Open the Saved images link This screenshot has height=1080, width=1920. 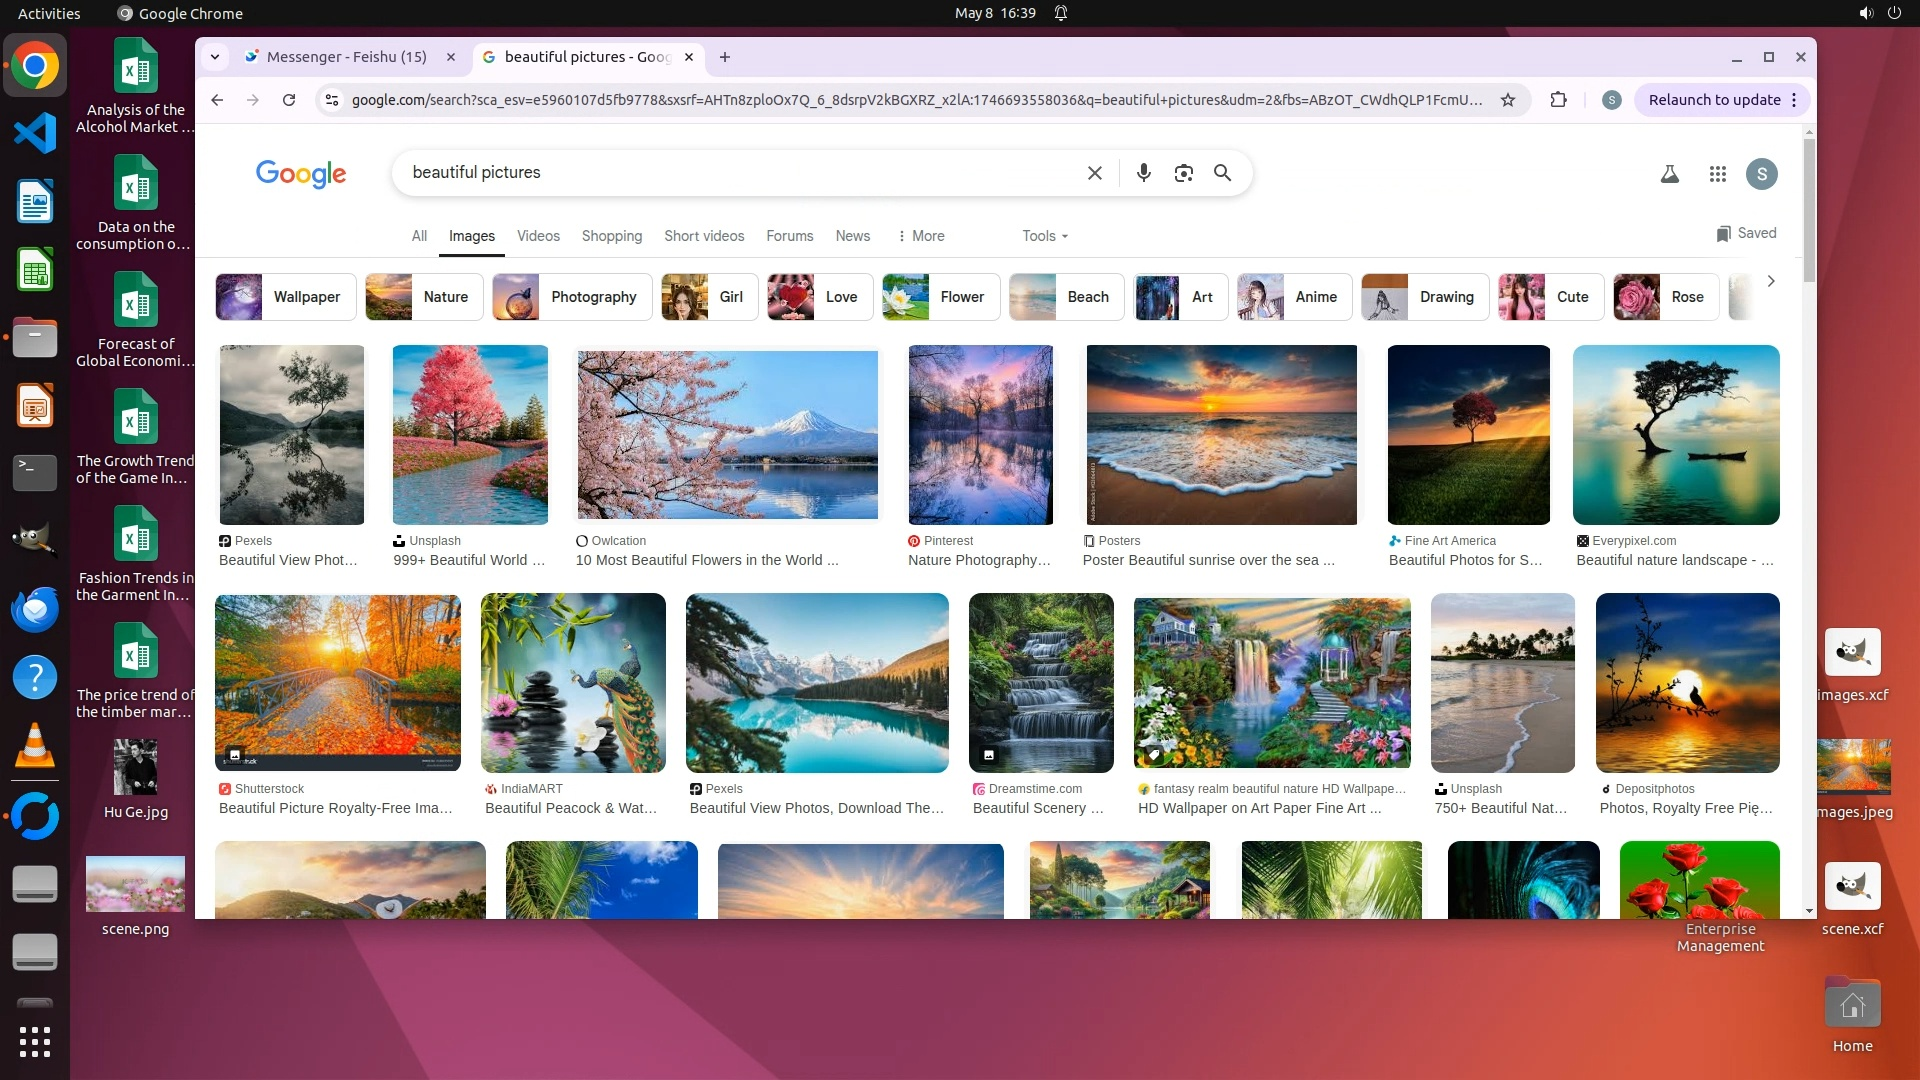pos(1746,233)
